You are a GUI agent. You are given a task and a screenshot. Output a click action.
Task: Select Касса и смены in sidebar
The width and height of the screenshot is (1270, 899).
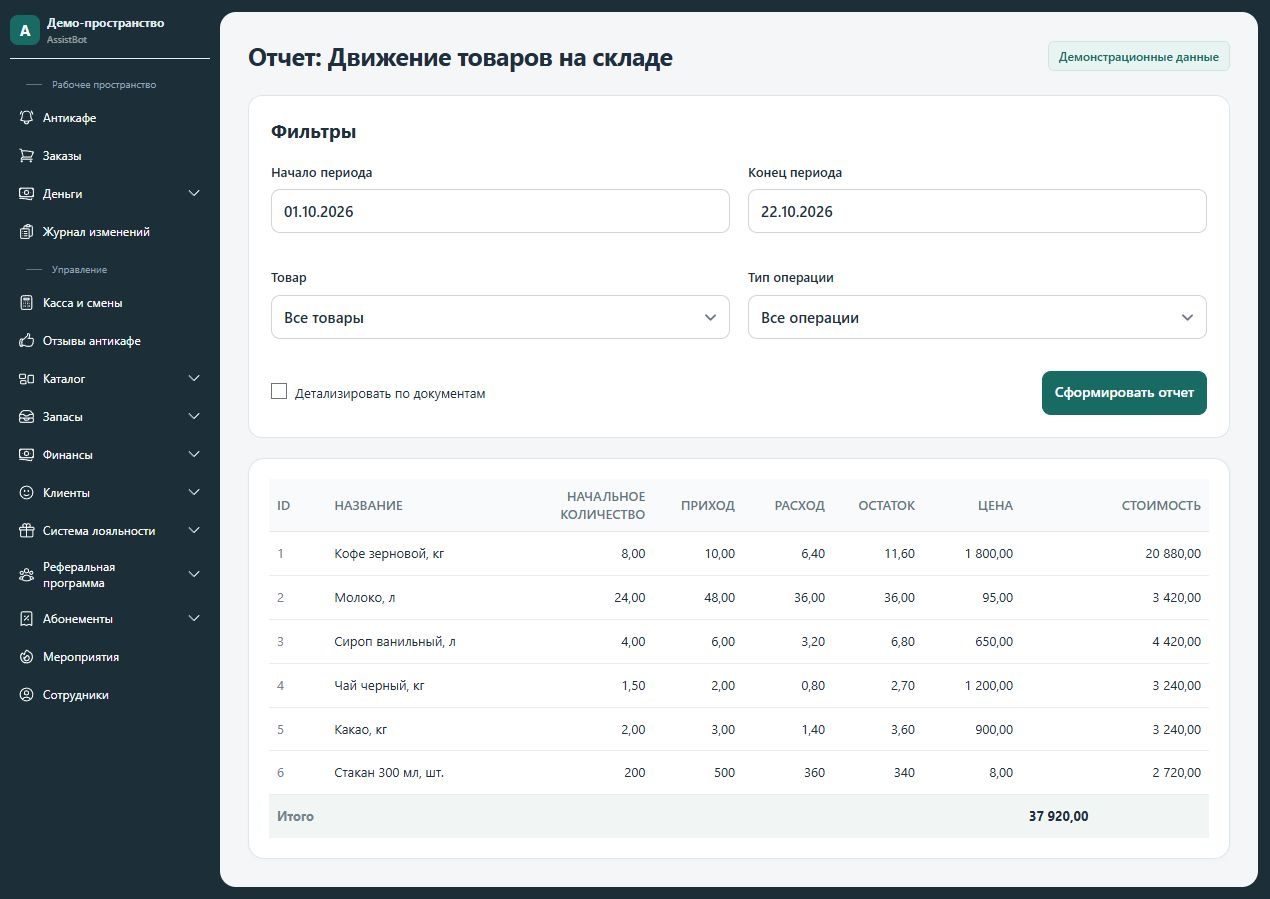tap(110, 303)
